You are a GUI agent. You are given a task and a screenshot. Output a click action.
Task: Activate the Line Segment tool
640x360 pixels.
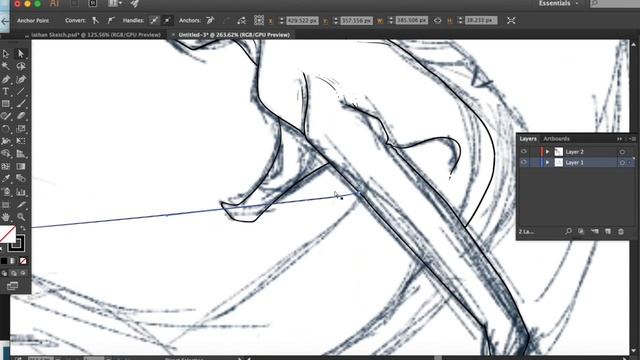[20, 91]
